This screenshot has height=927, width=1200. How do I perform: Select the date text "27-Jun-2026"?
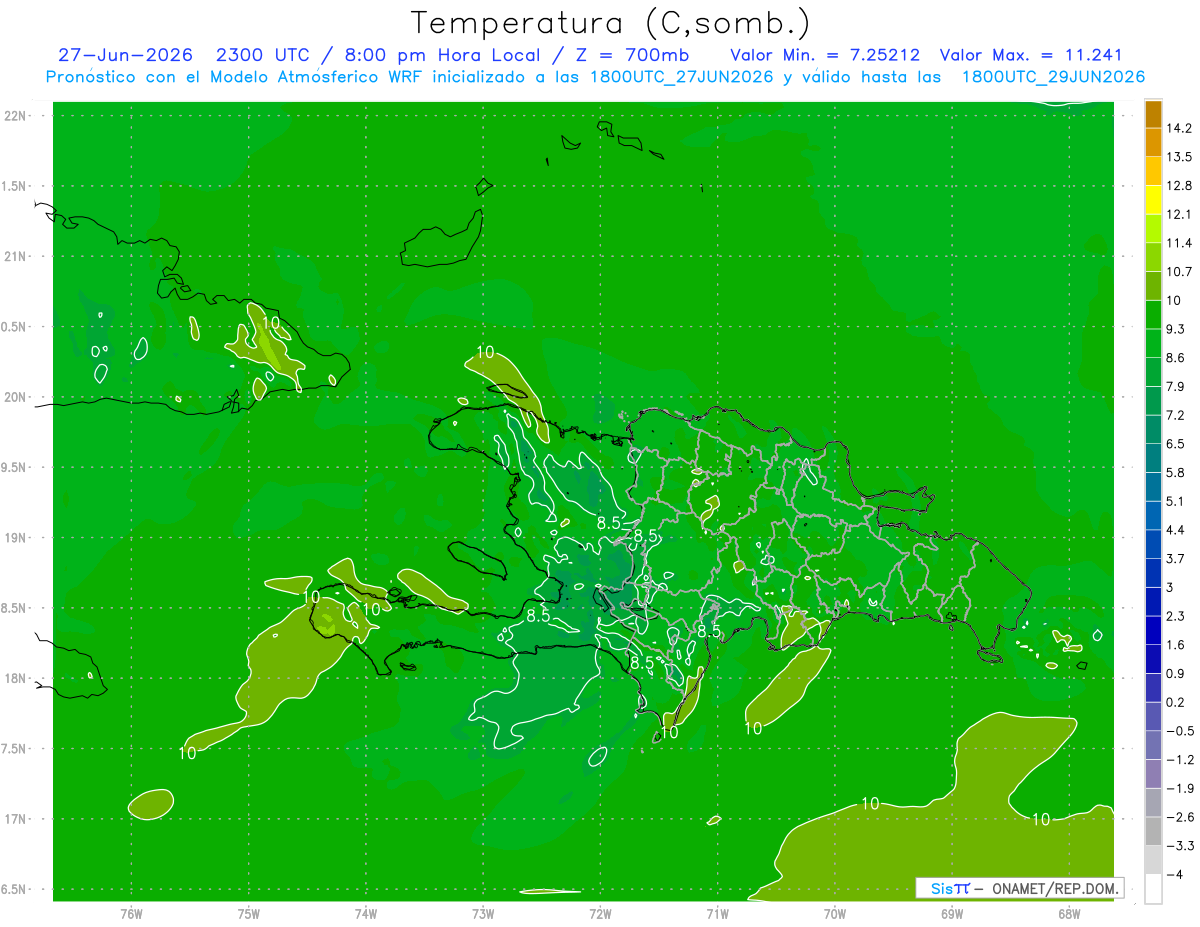point(125,55)
